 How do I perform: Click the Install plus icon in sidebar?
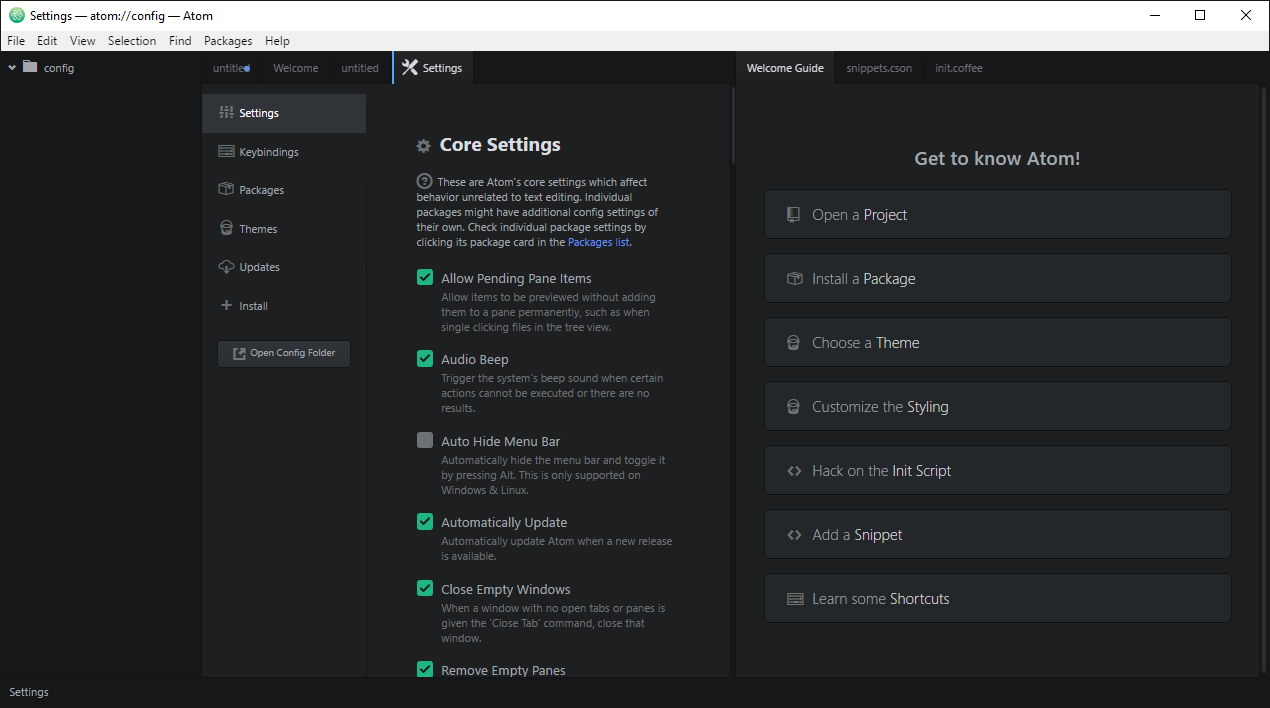coord(227,305)
